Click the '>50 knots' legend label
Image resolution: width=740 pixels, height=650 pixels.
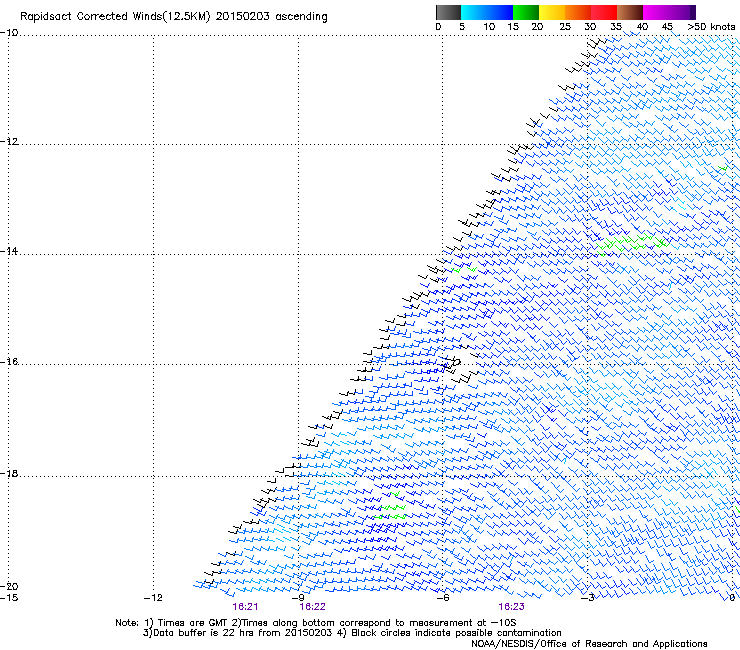(x=711, y=27)
